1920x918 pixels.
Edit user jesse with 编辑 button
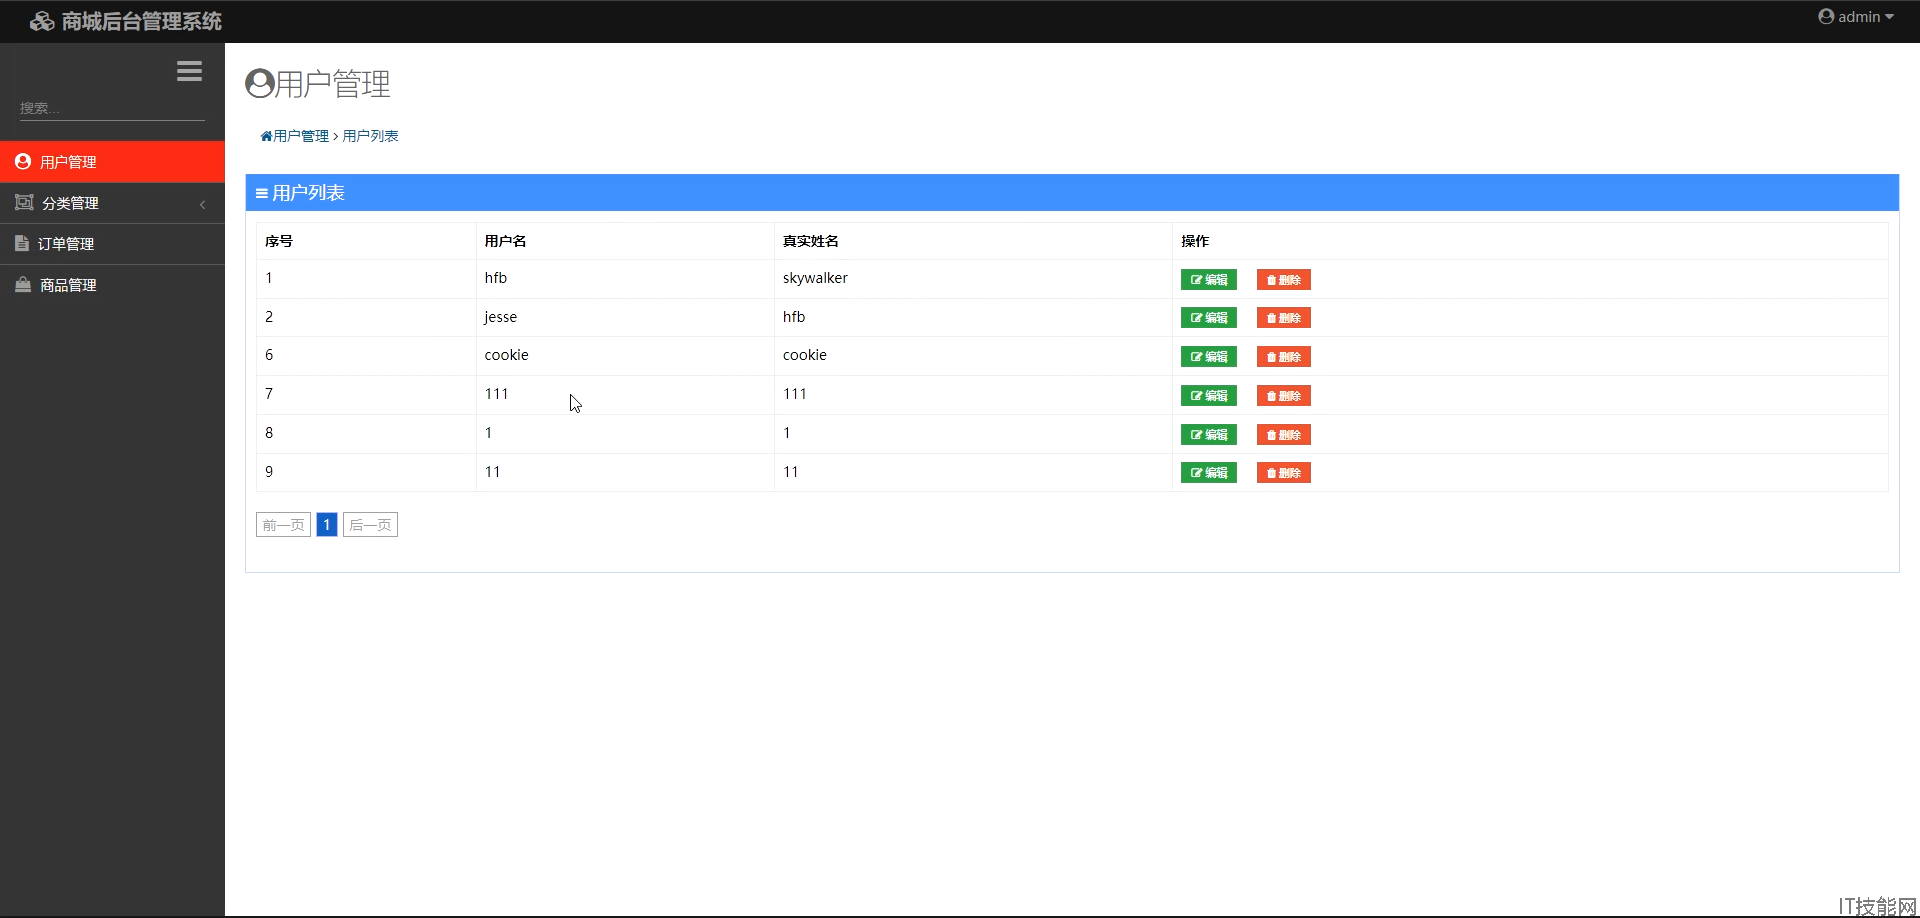tap(1208, 318)
